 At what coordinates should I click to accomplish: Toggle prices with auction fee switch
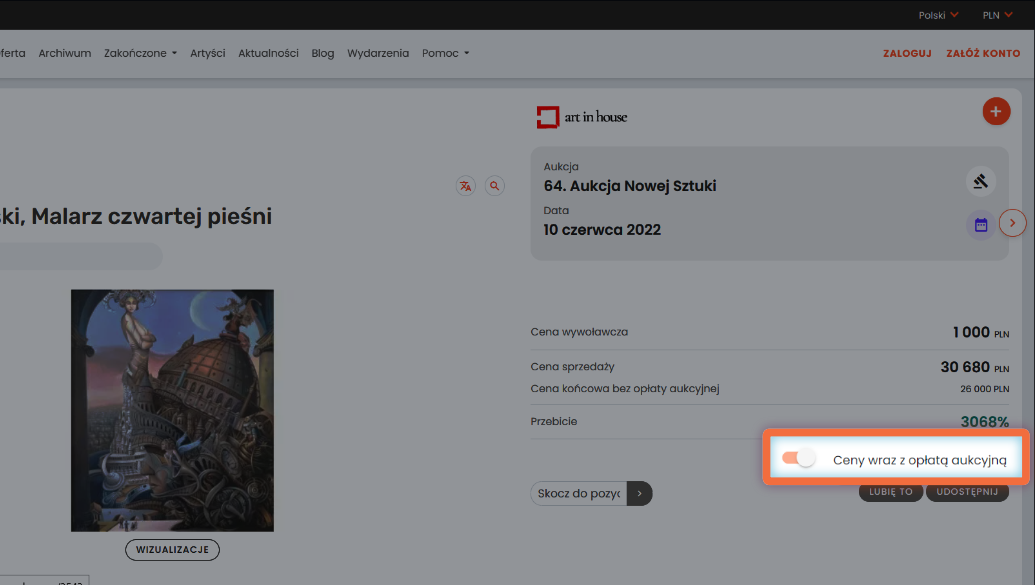[x=798, y=458]
